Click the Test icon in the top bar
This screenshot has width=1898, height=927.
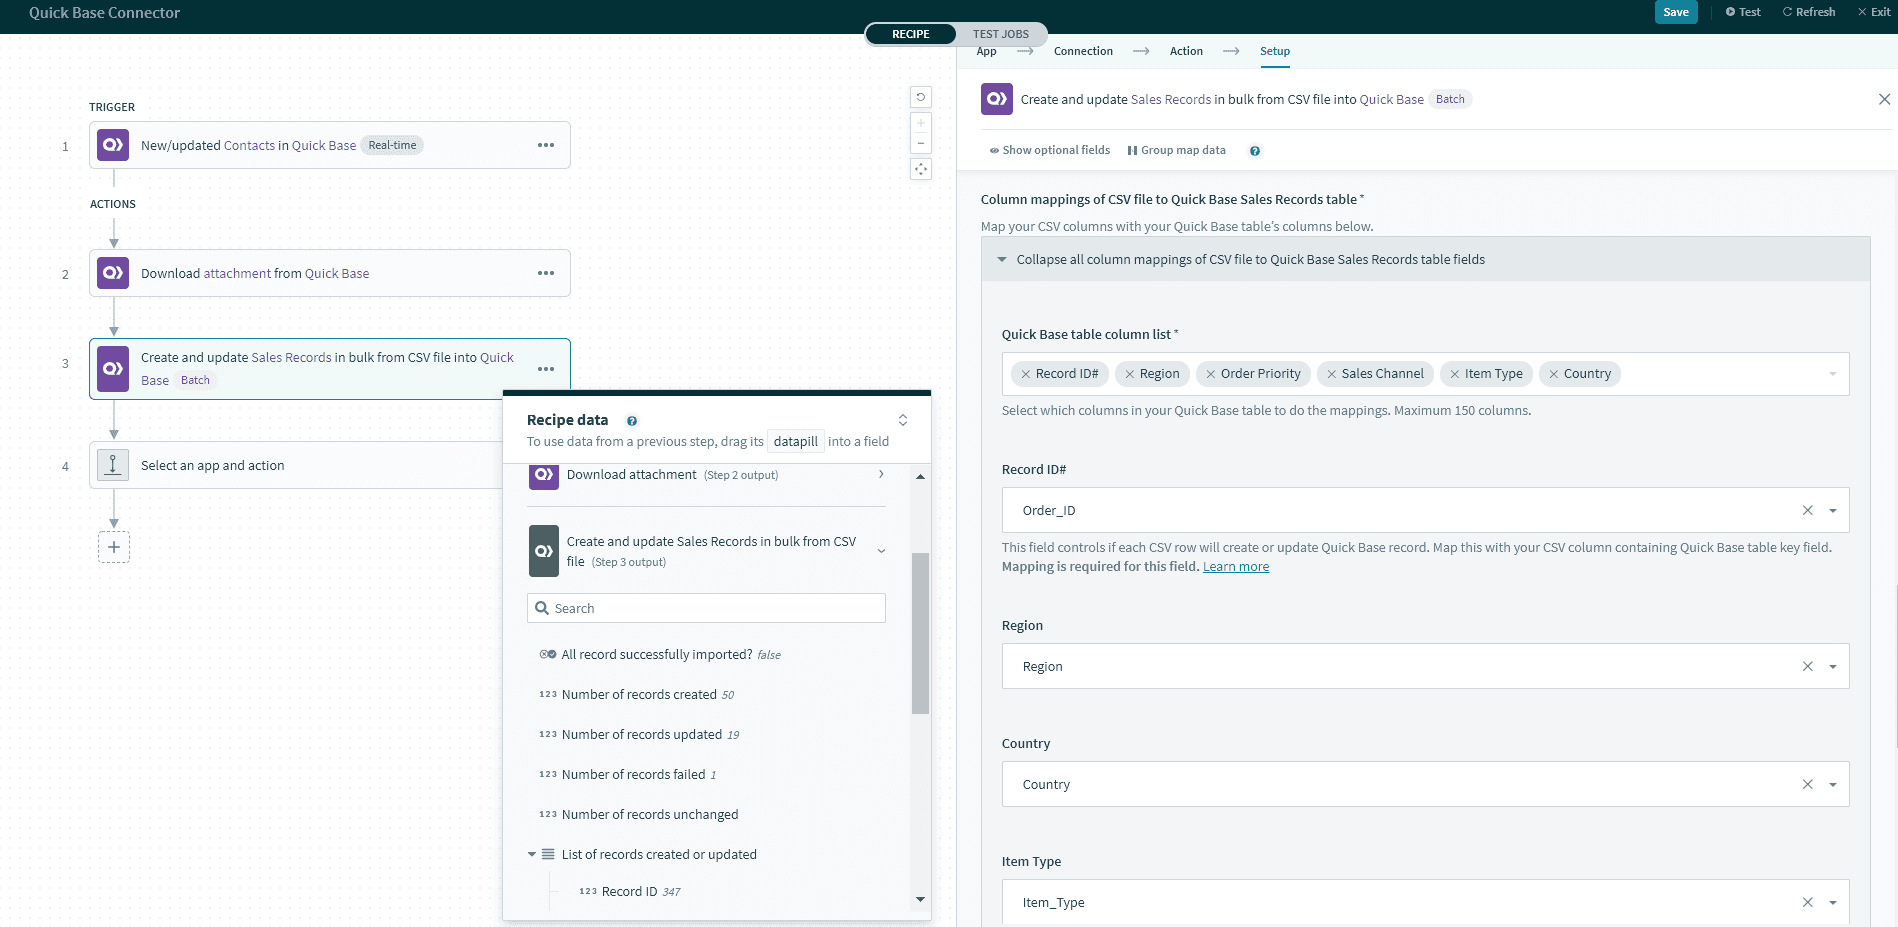(x=1729, y=11)
